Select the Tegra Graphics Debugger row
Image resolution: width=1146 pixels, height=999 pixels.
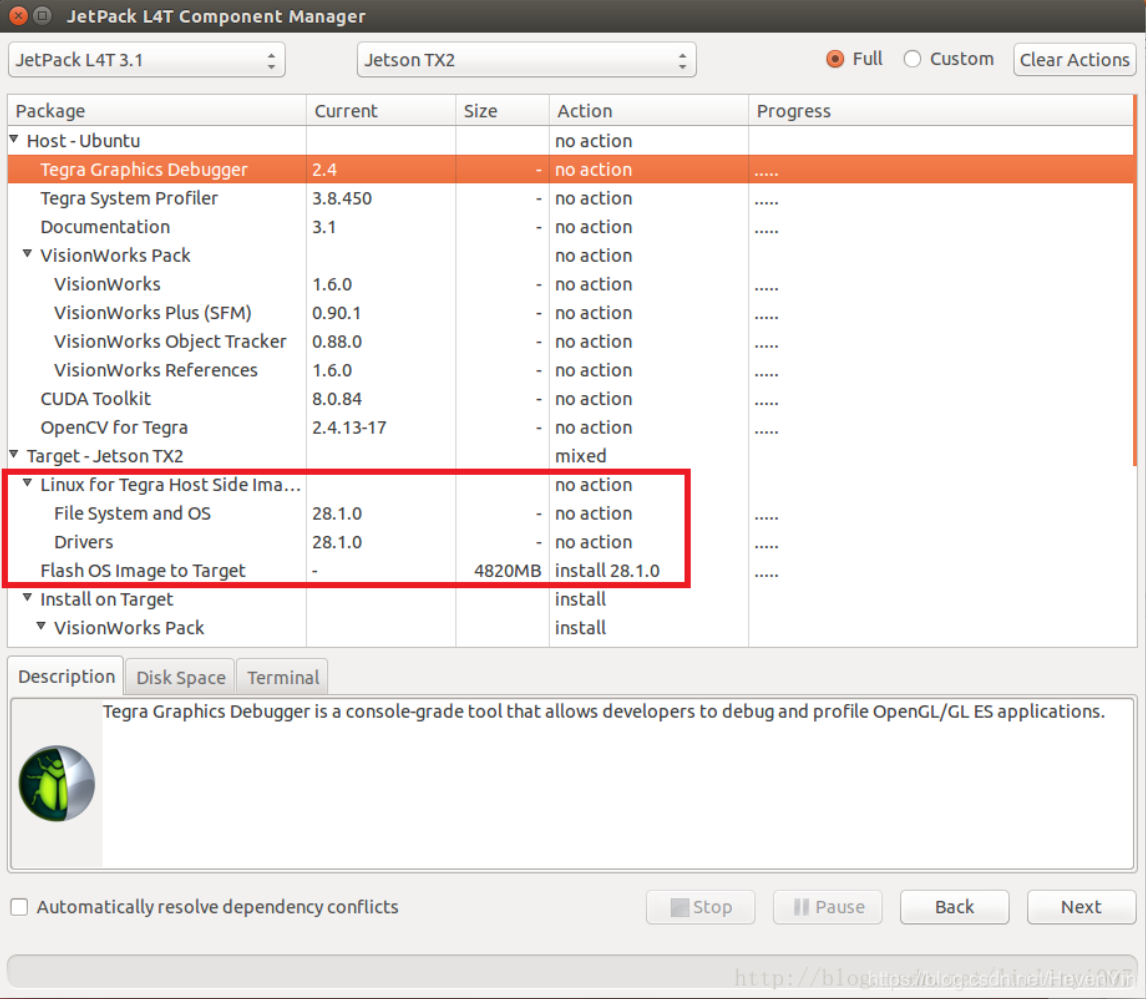coord(570,170)
